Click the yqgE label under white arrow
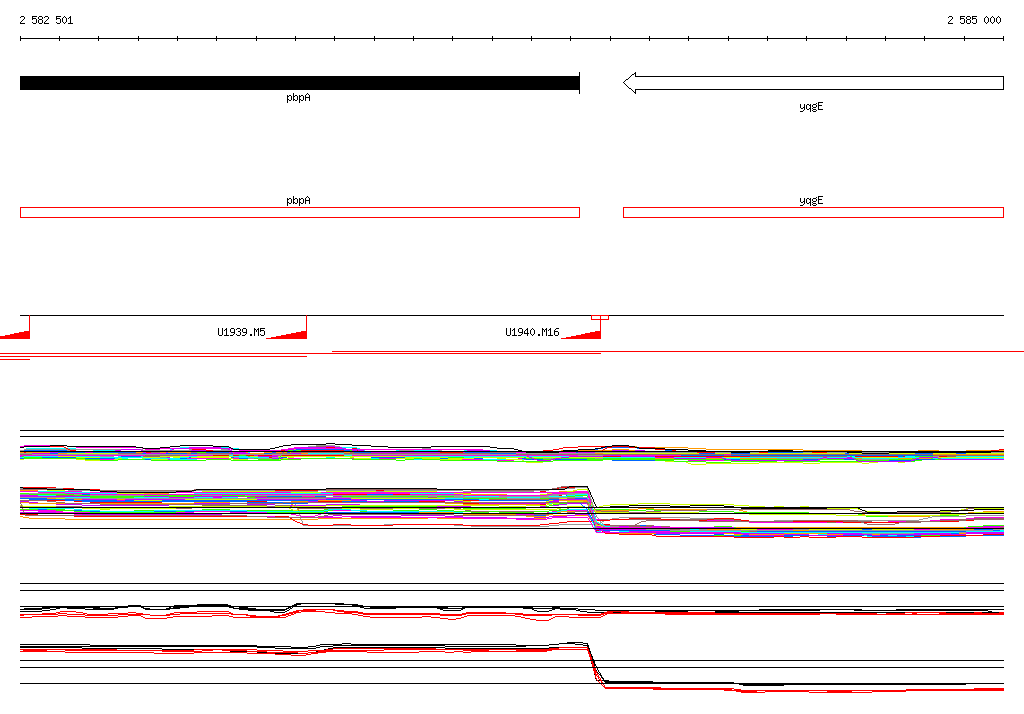Image resolution: width=1024 pixels, height=714 pixels. point(811,106)
